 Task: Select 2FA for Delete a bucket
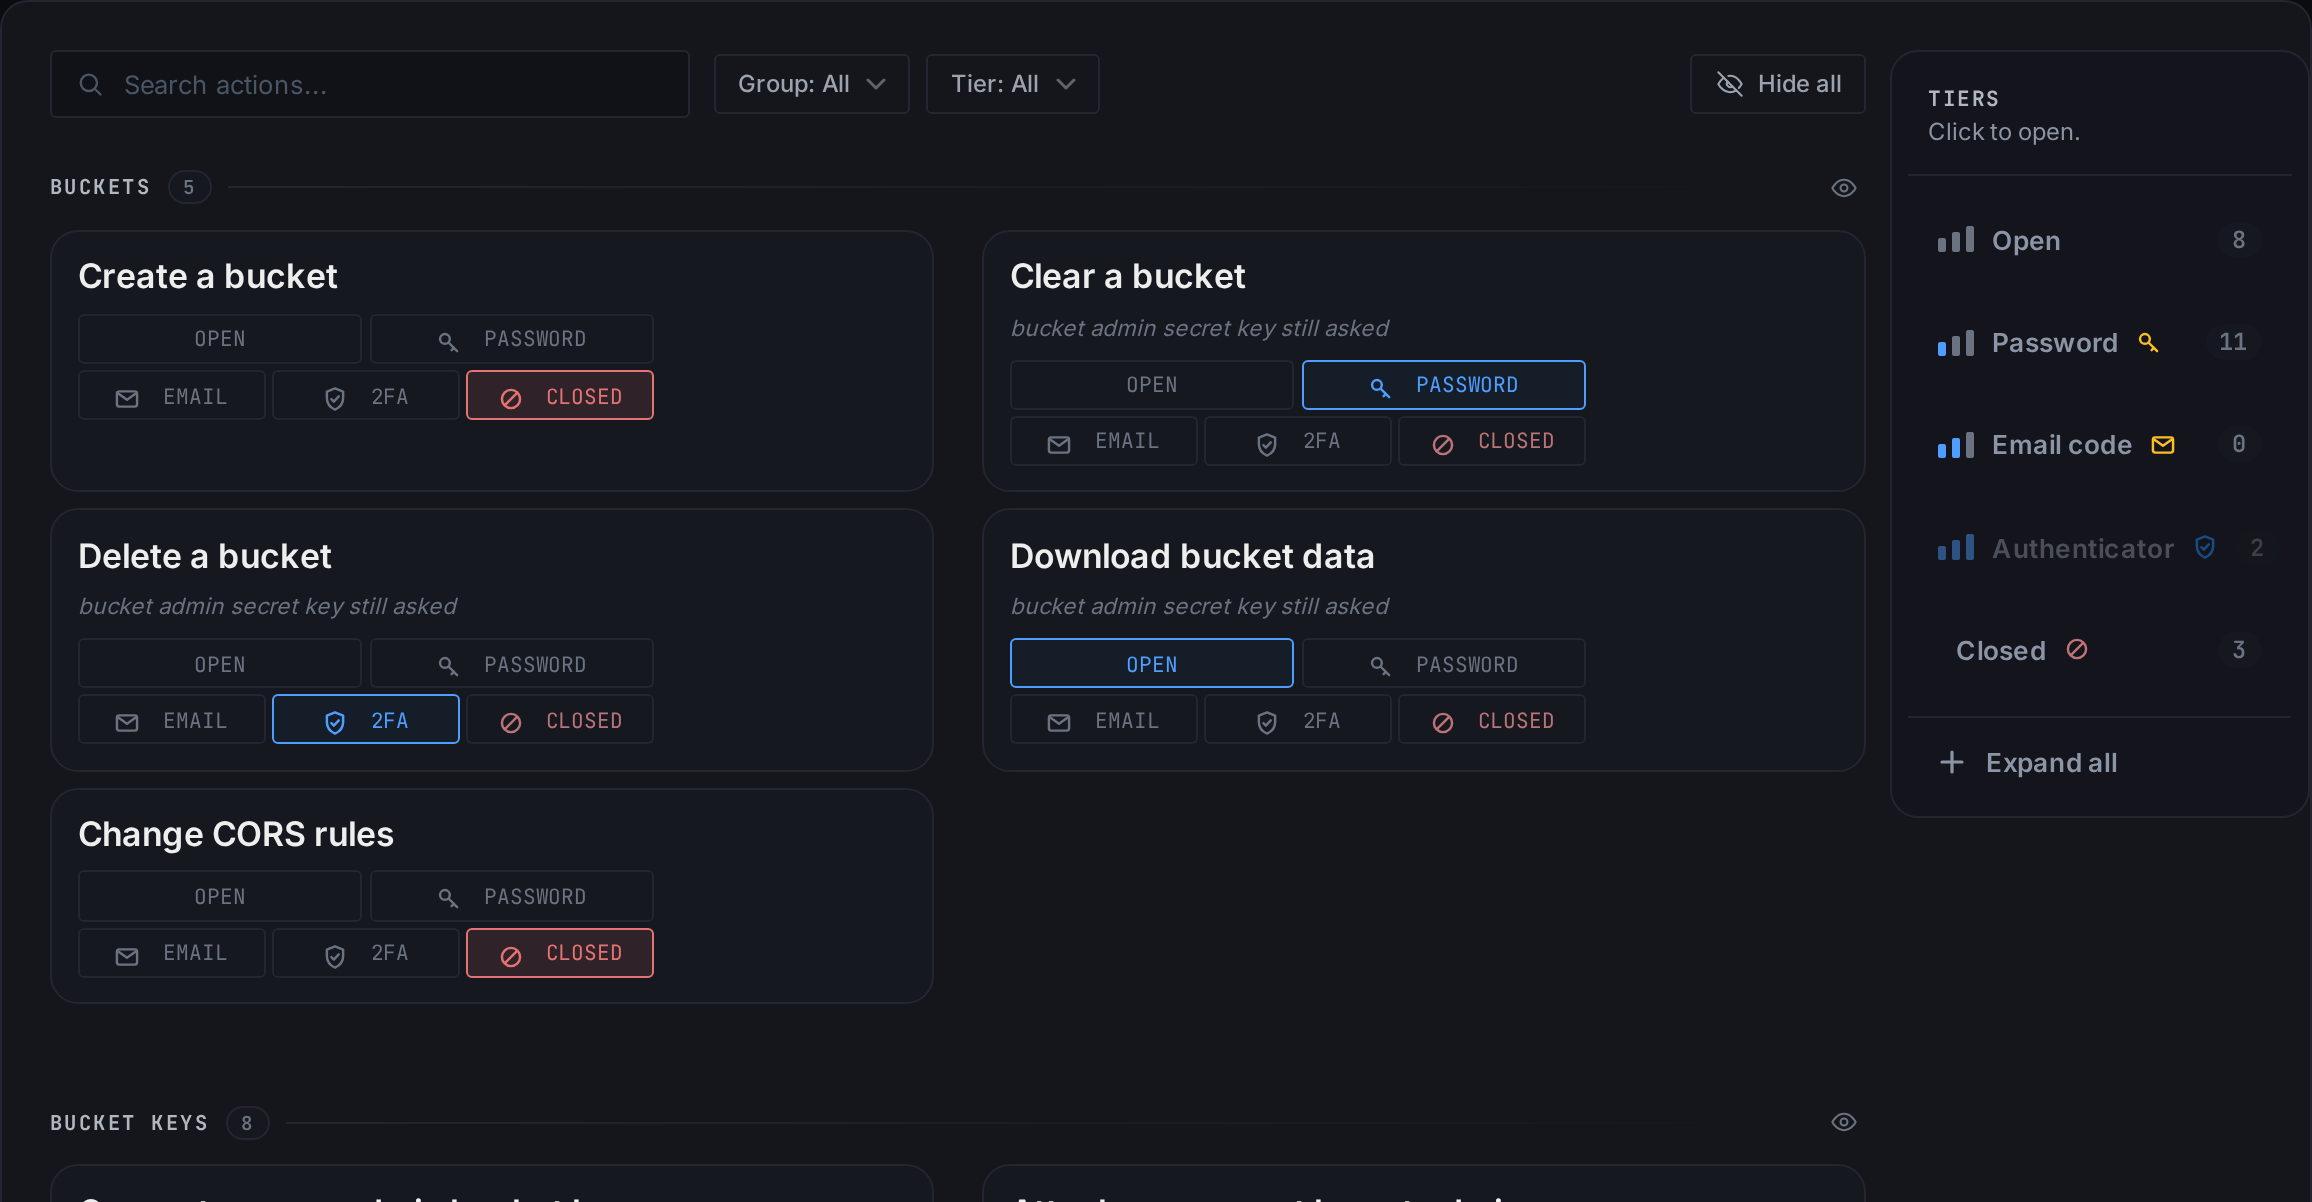[x=366, y=720]
